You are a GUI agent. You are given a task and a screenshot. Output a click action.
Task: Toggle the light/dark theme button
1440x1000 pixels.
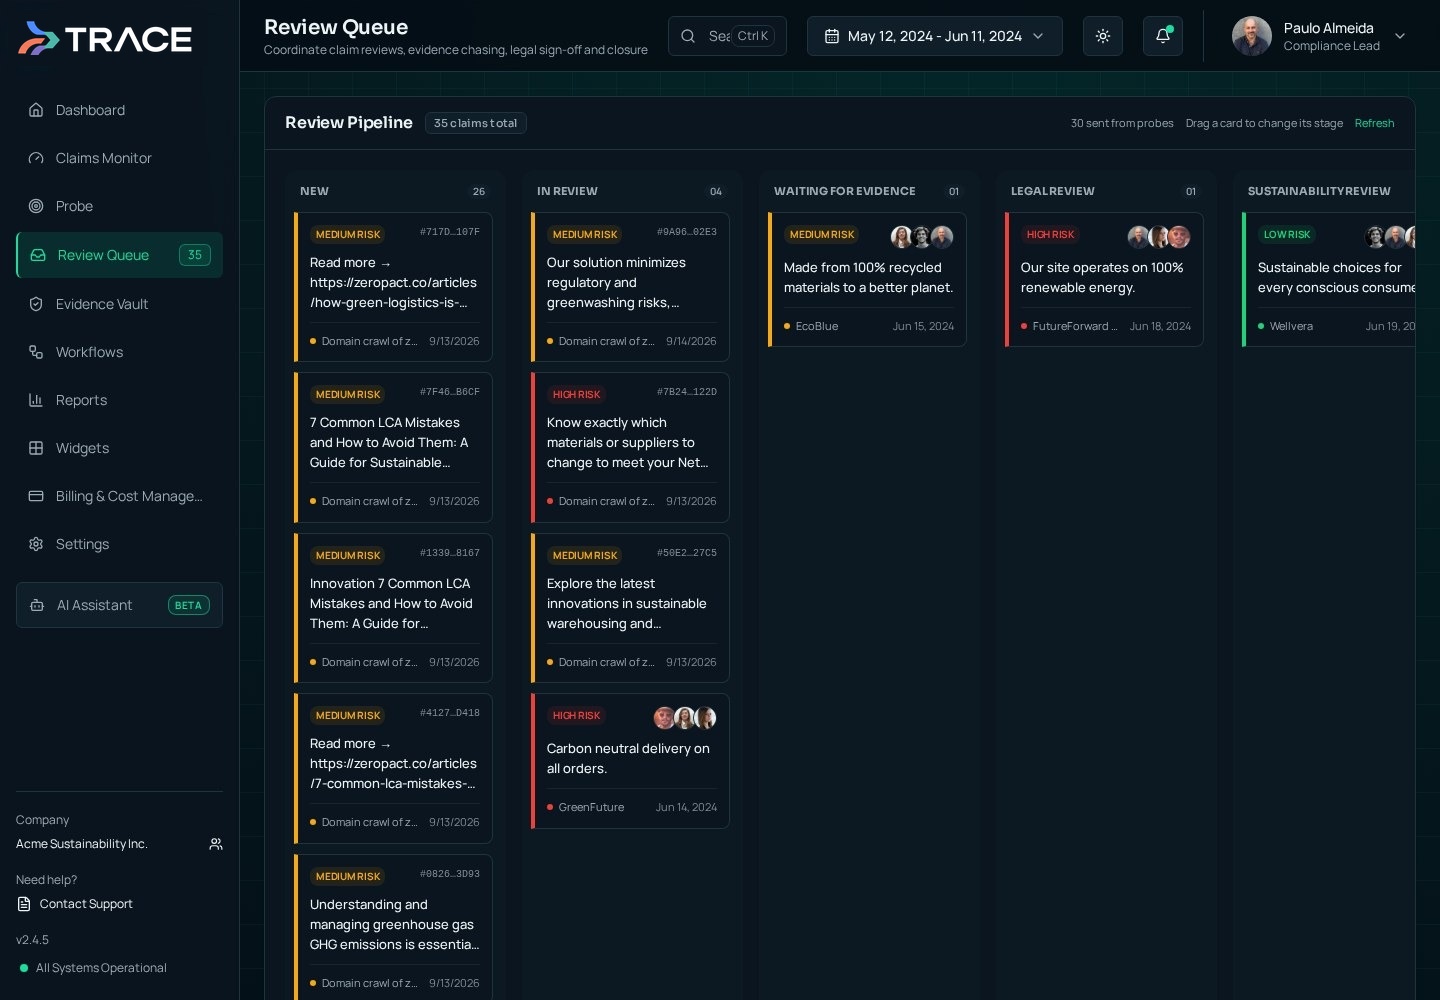[1103, 36]
